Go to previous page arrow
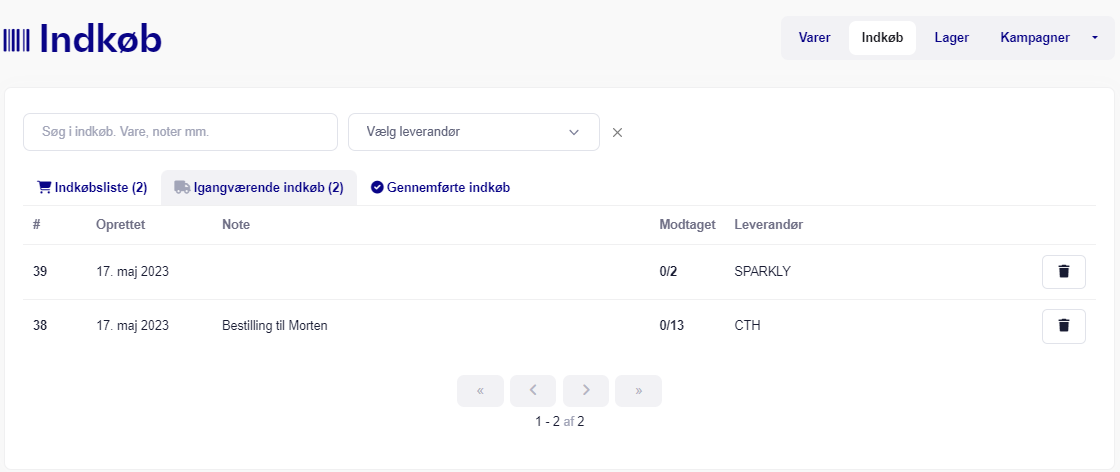The image size is (1120, 472). [x=533, y=391]
